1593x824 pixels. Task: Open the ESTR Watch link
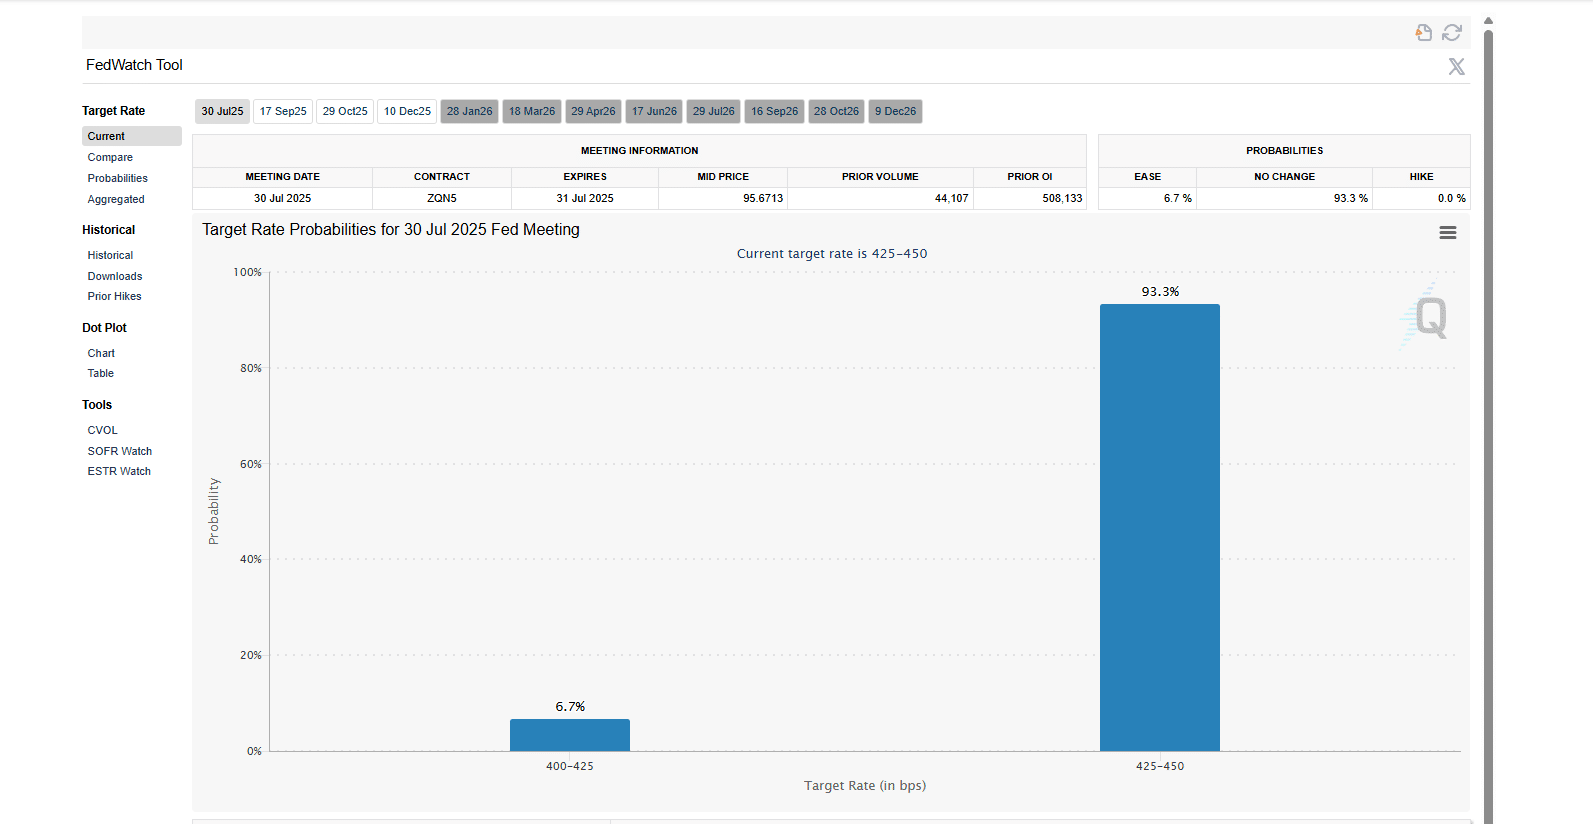click(119, 471)
